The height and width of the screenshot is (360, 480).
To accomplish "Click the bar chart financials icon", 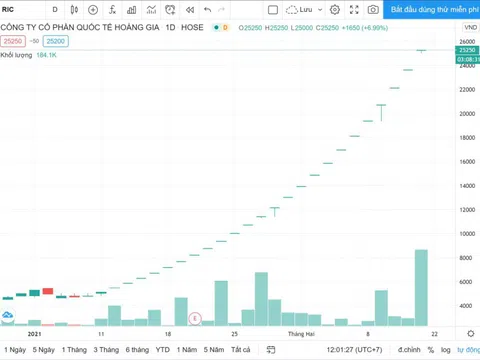I will click(131, 10).
